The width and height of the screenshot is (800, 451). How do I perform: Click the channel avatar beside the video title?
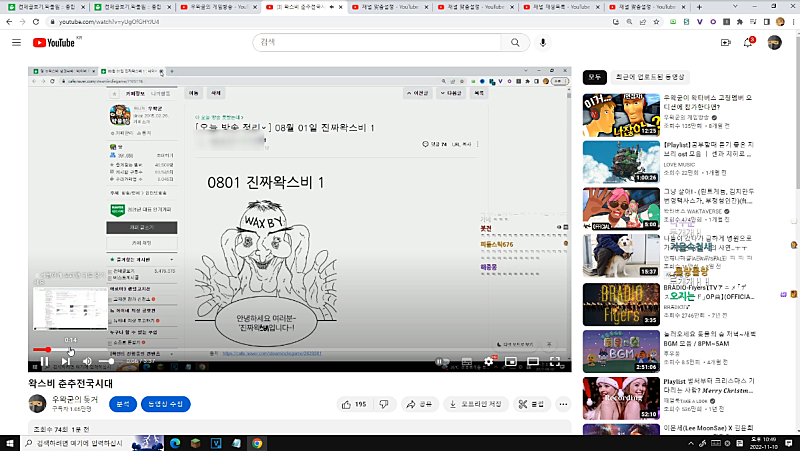click(37, 404)
